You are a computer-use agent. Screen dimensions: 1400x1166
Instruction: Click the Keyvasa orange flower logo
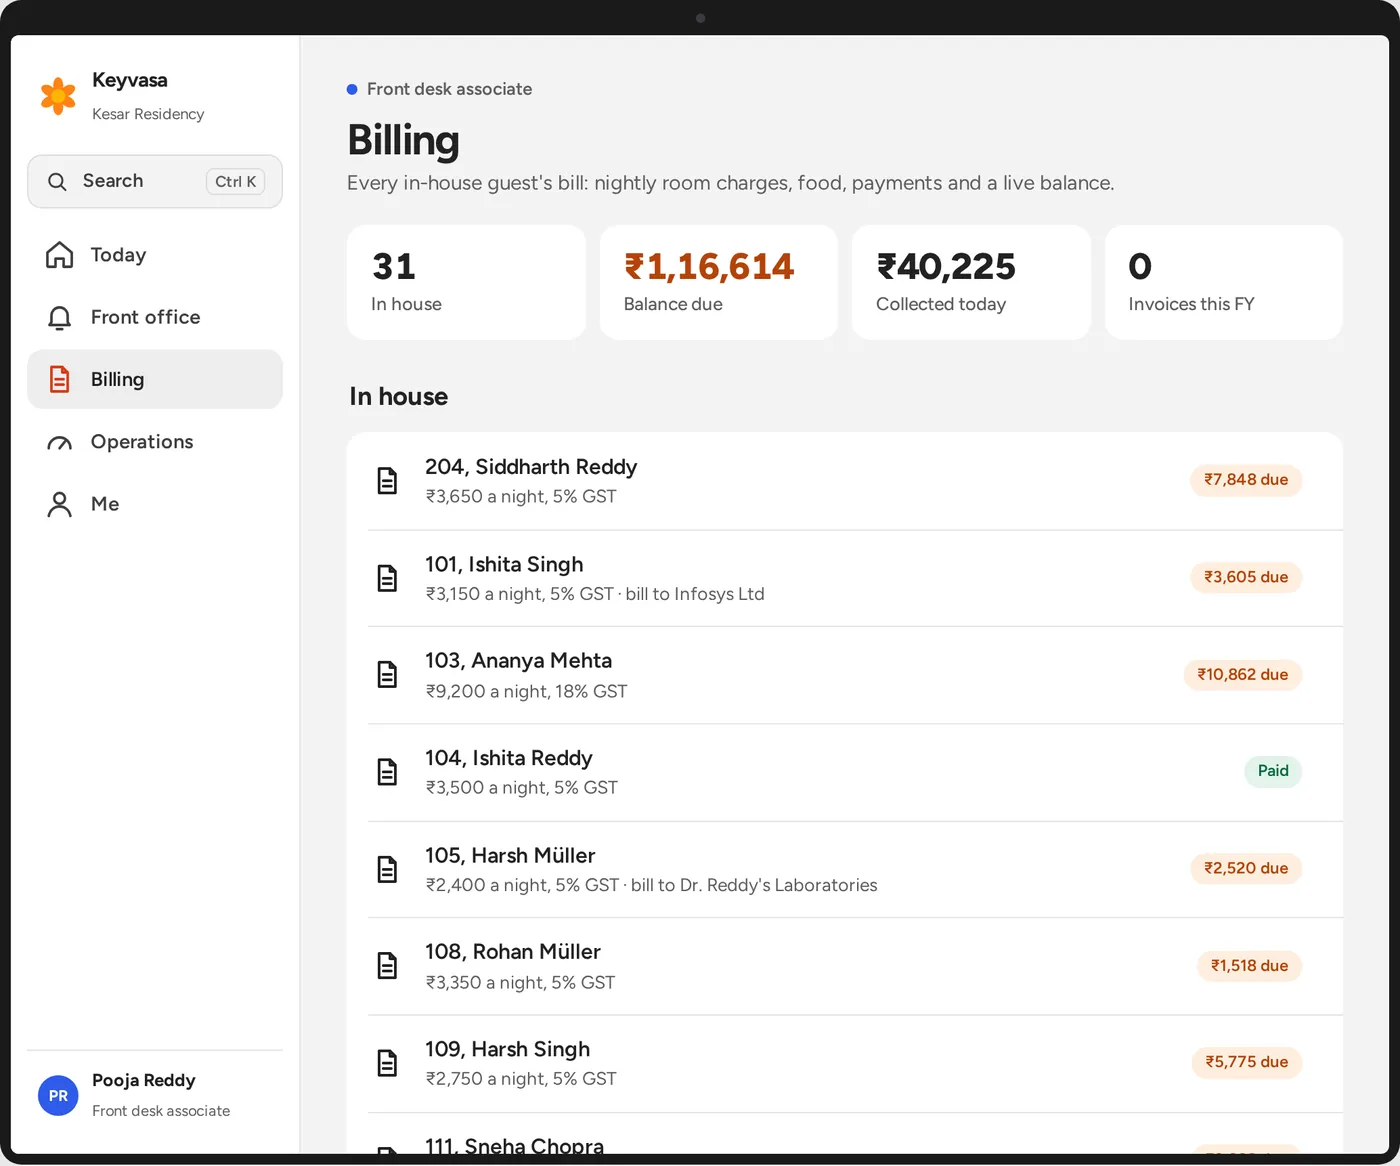pyautogui.click(x=58, y=96)
